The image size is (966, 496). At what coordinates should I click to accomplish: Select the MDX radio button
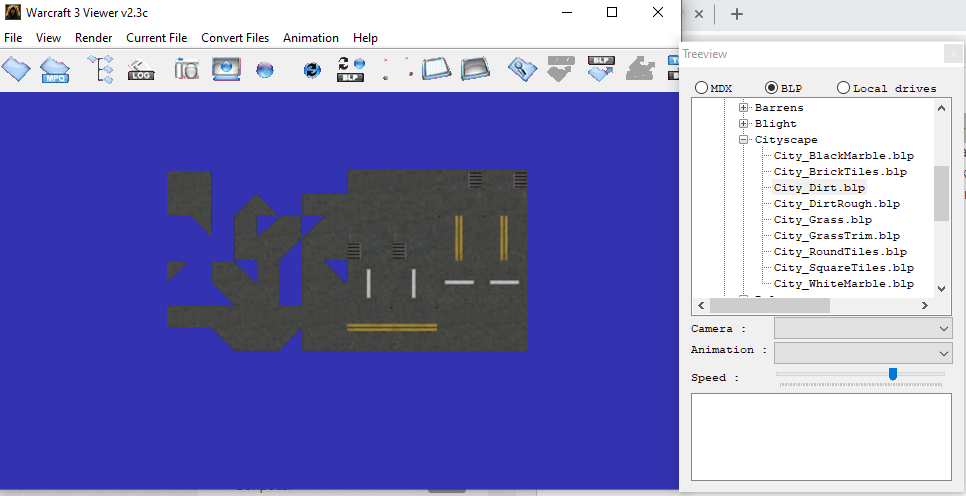coord(701,87)
